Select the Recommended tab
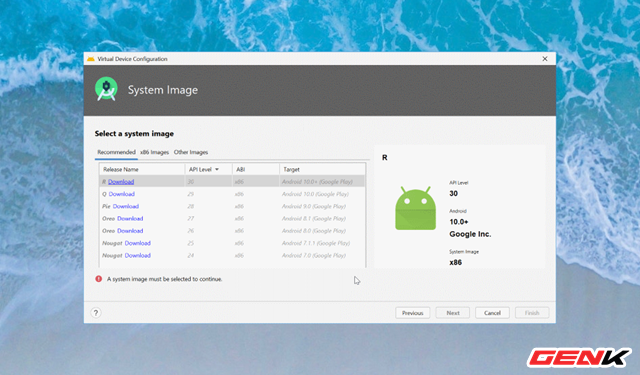The height and width of the screenshot is (375, 640). [x=116, y=152]
